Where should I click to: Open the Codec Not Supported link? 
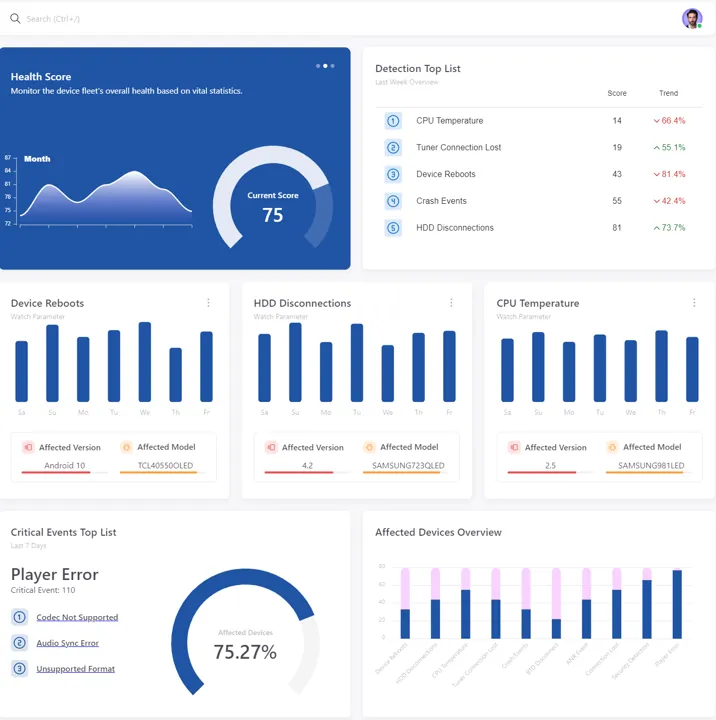point(77,617)
